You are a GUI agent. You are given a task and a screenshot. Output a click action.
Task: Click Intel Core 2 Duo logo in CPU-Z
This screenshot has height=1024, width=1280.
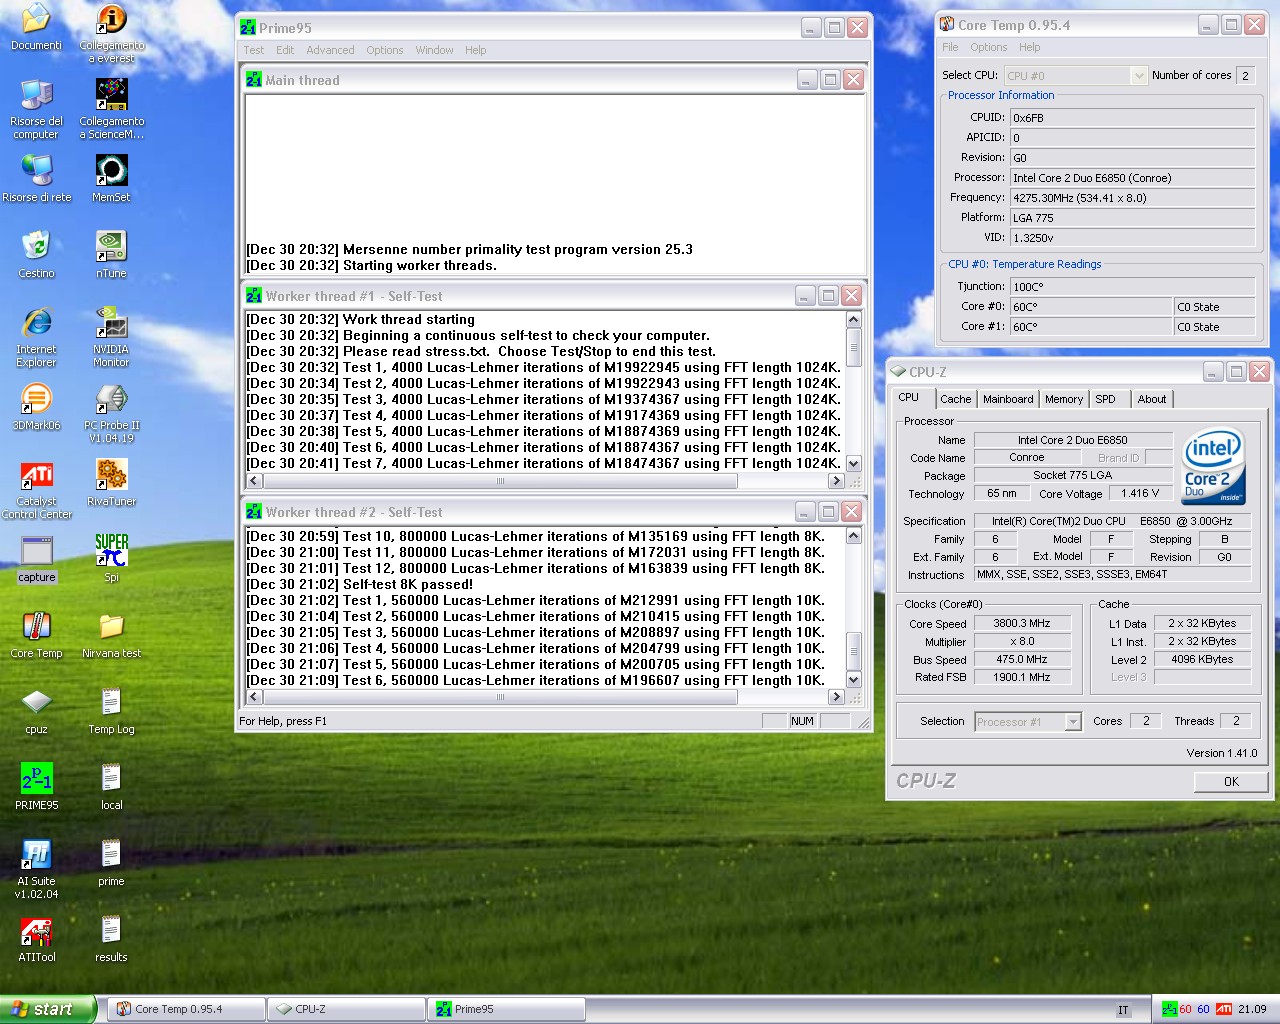[x=1214, y=466]
